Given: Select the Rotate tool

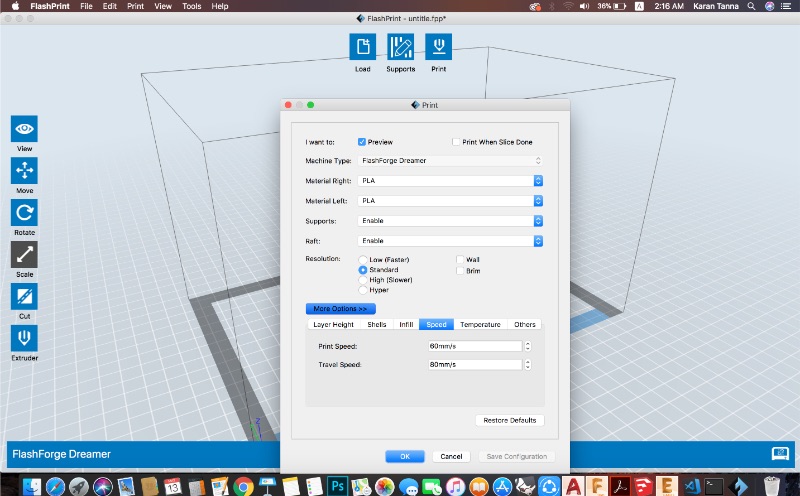Looking at the screenshot, I should coord(24,212).
